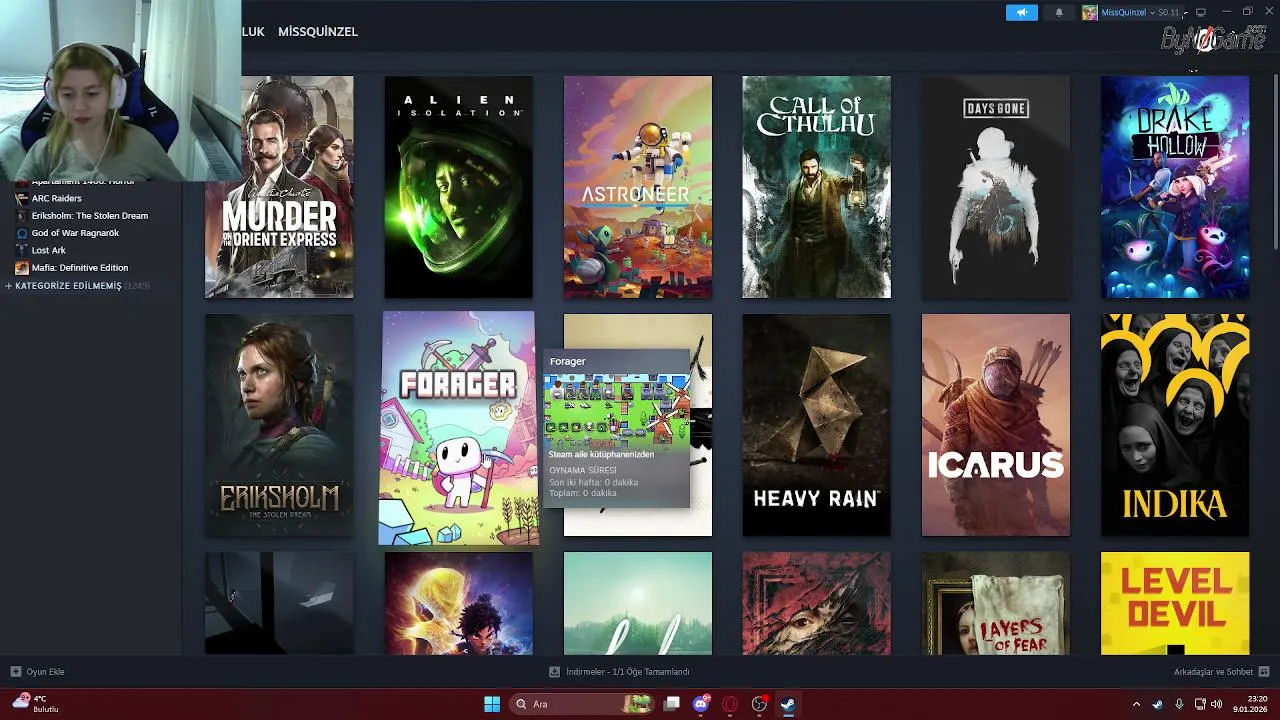Viewport: 1280px width, 720px height.
Task: Click the Eriksholm sidebar game icon
Action: click(22, 216)
